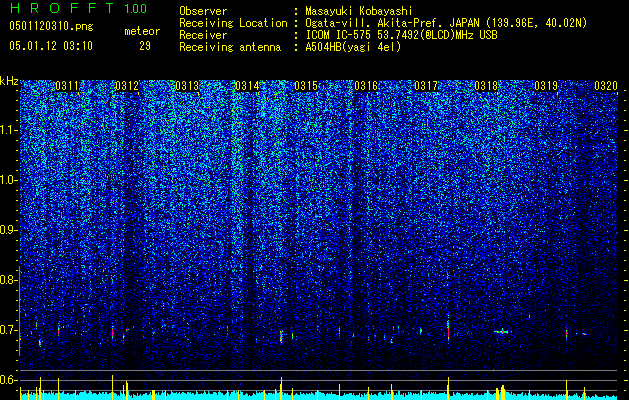
Task: Click the 0317 time marker
Action: (x=426, y=86)
